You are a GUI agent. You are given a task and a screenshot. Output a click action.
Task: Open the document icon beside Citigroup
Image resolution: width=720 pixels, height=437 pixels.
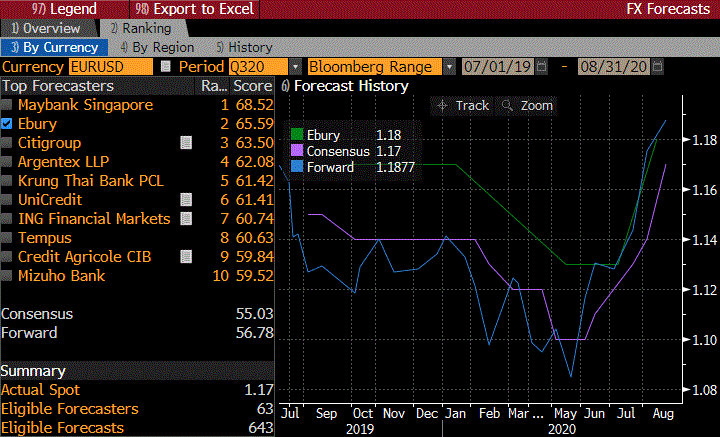coord(185,143)
